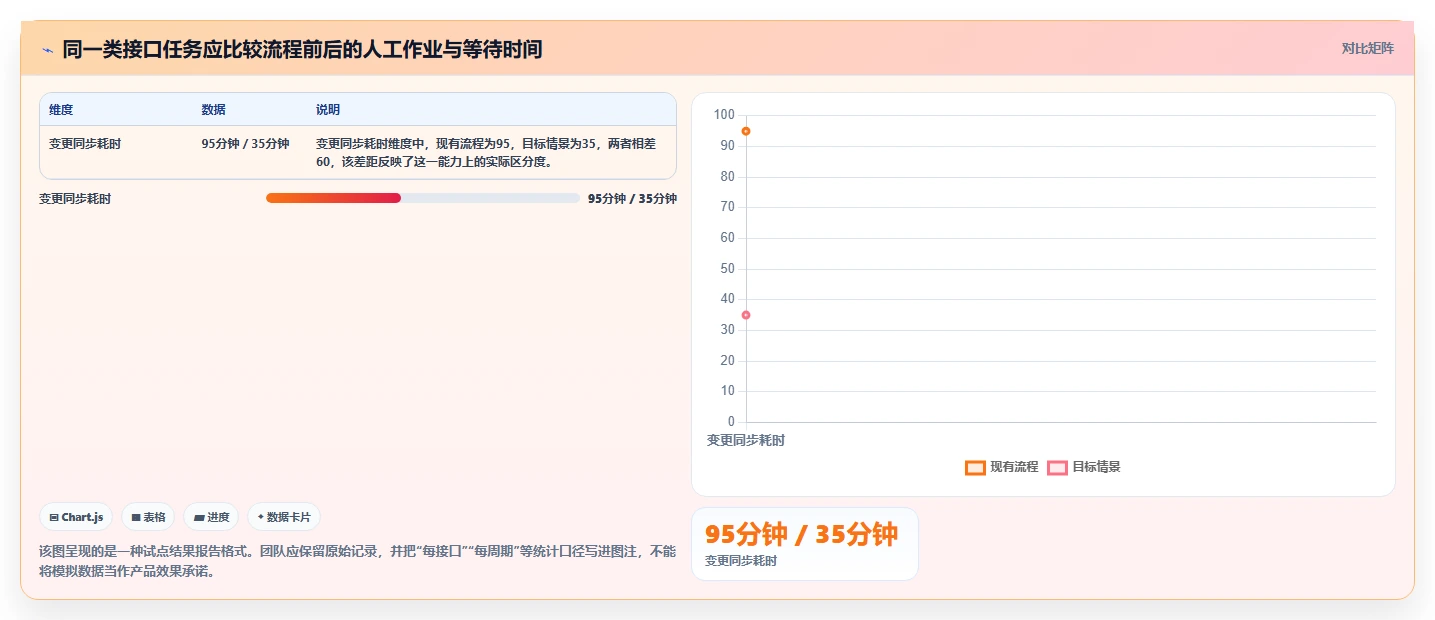Click the 变更同步耗时 progress bar
This screenshot has height=620, width=1435.
click(422, 198)
